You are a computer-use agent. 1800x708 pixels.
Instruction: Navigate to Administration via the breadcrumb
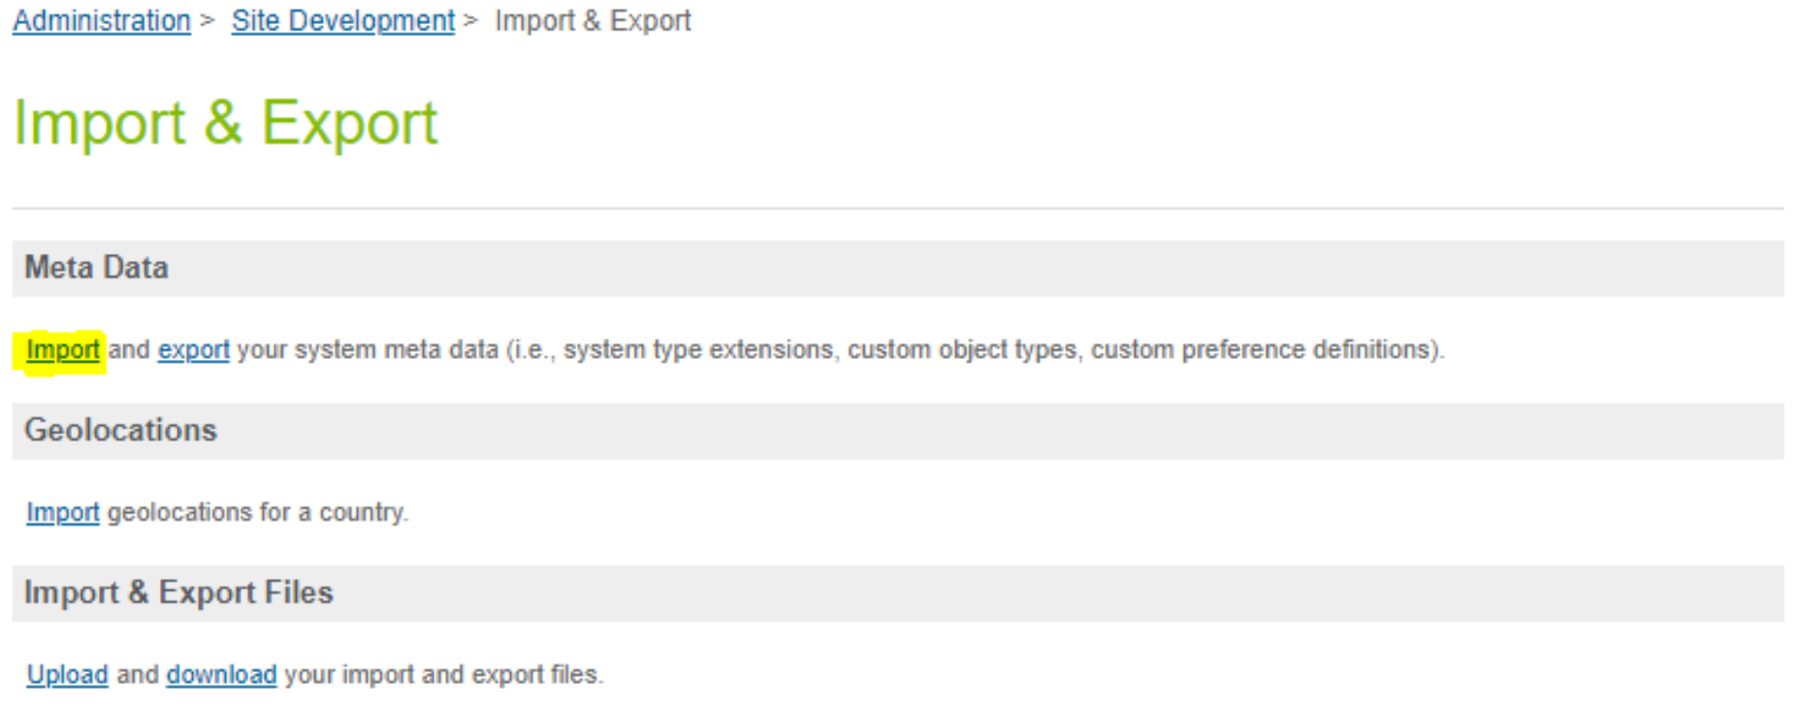pos(98,20)
